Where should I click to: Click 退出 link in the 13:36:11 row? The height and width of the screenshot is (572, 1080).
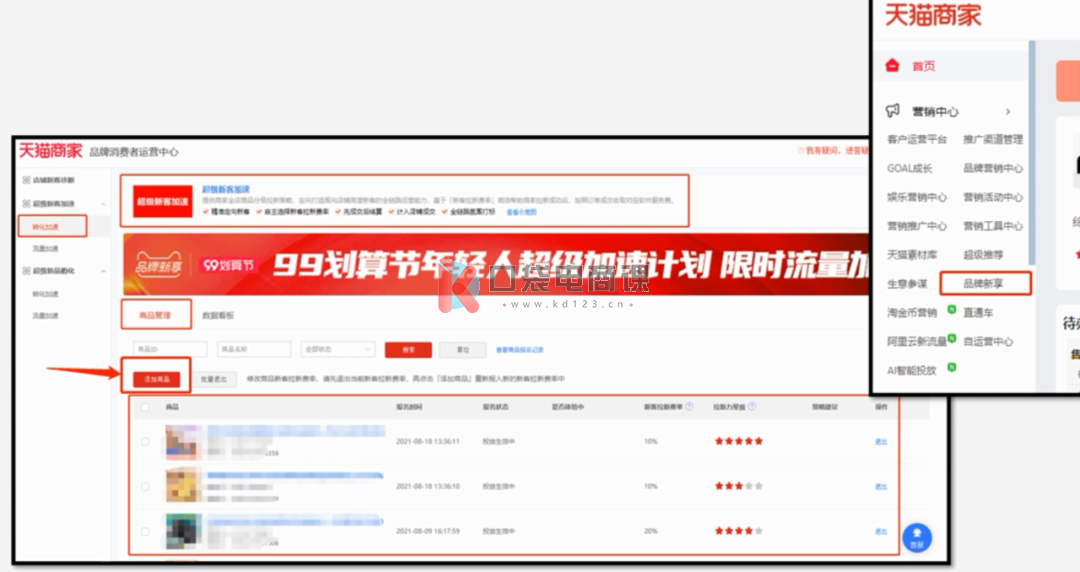(x=880, y=442)
